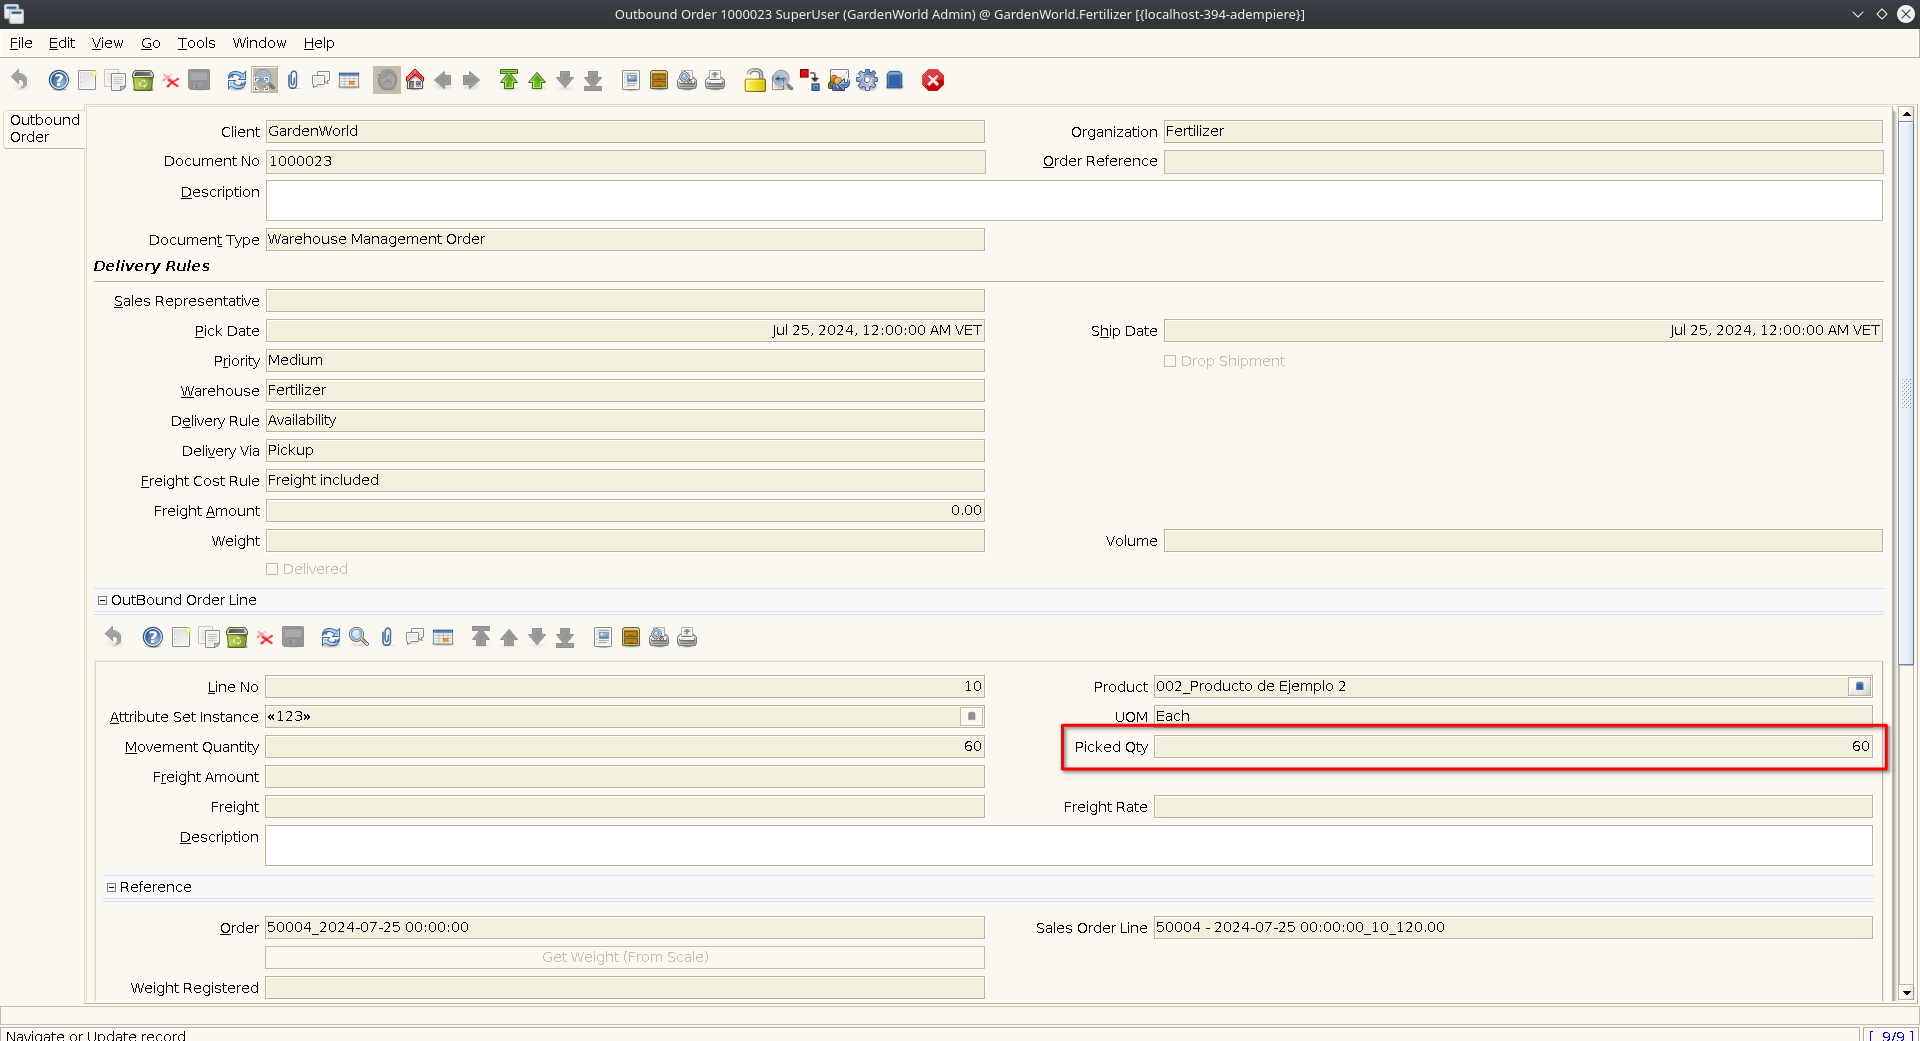Open the Product lookup button
Screen dimensions: 1920x1041
(1860, 686)
